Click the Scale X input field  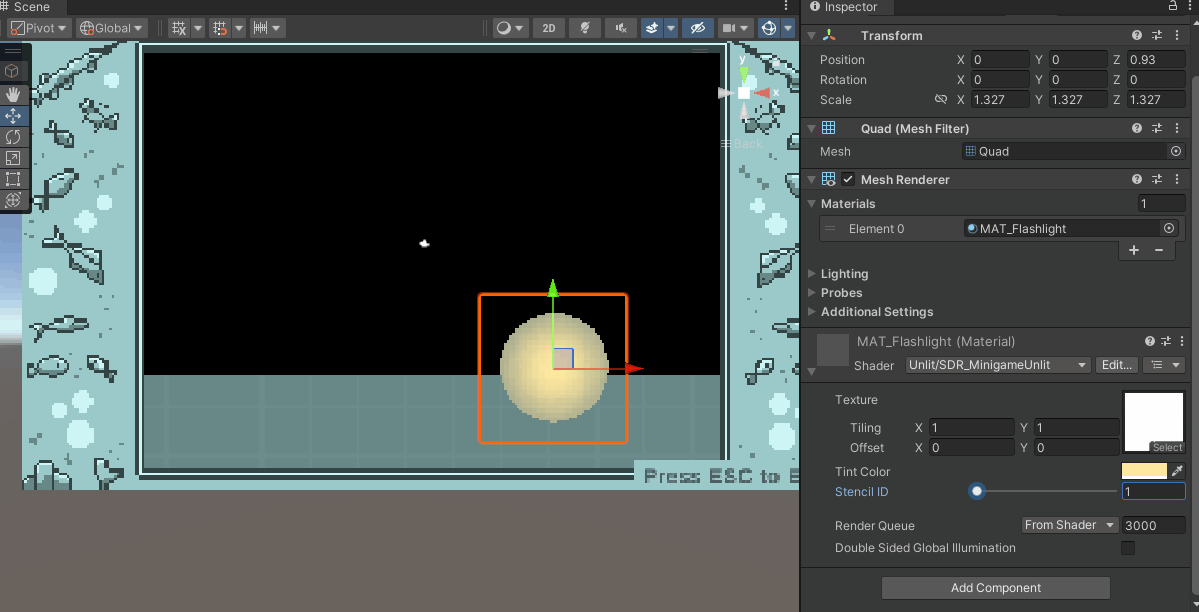(x=1000, y=99)
